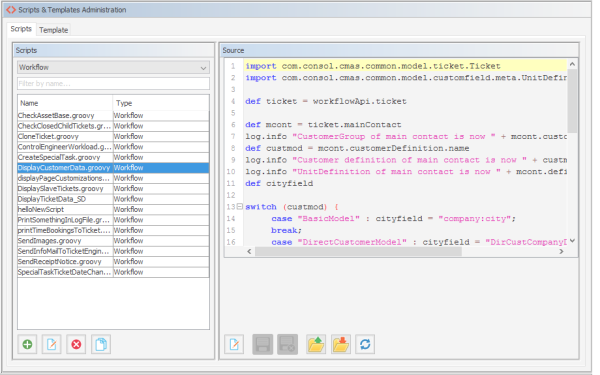Click the grey save script button
The width and height of the screenshot is (600, 375).
(x=262, y=344)
